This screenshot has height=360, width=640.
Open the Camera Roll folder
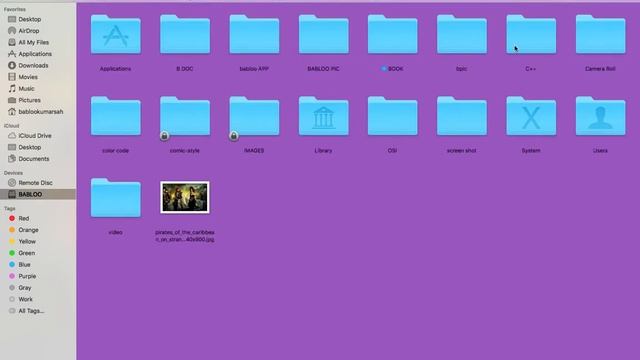(600, 35)
